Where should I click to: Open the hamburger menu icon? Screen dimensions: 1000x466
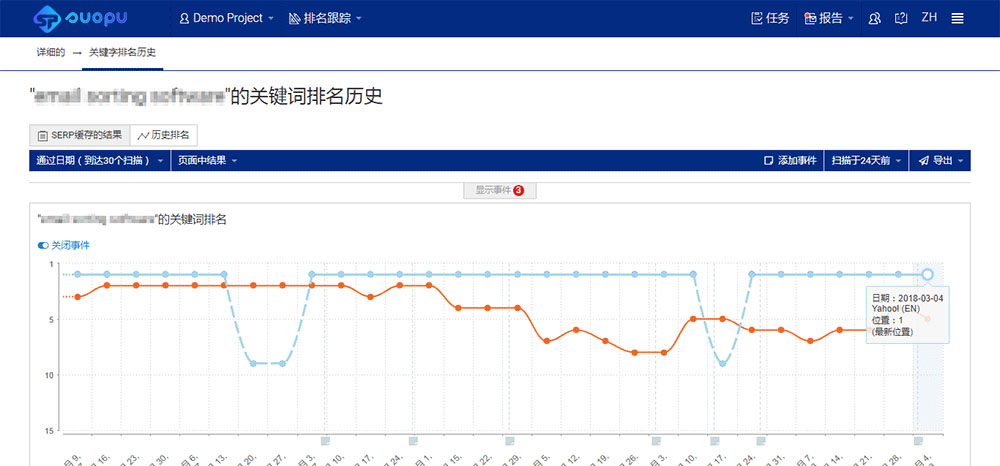[957, 18]
